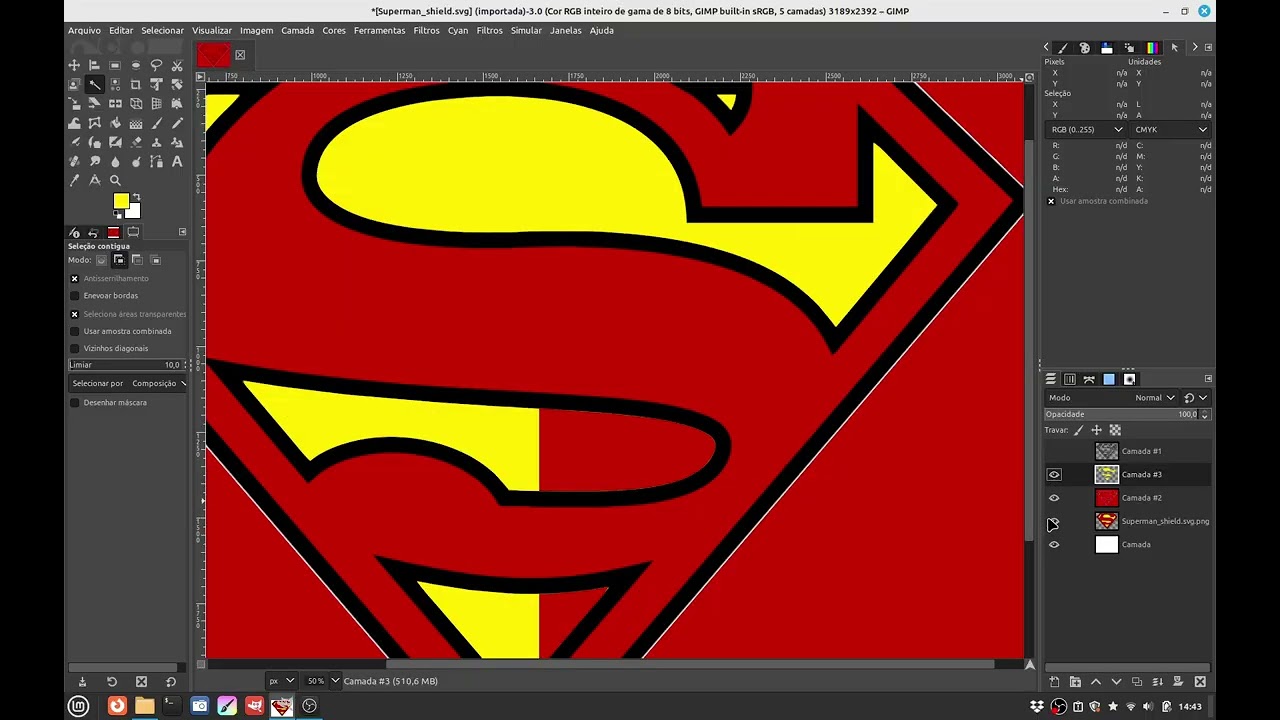Select the Alignment tool
This screenshot has height=720, width=1280.
(94, 65)
